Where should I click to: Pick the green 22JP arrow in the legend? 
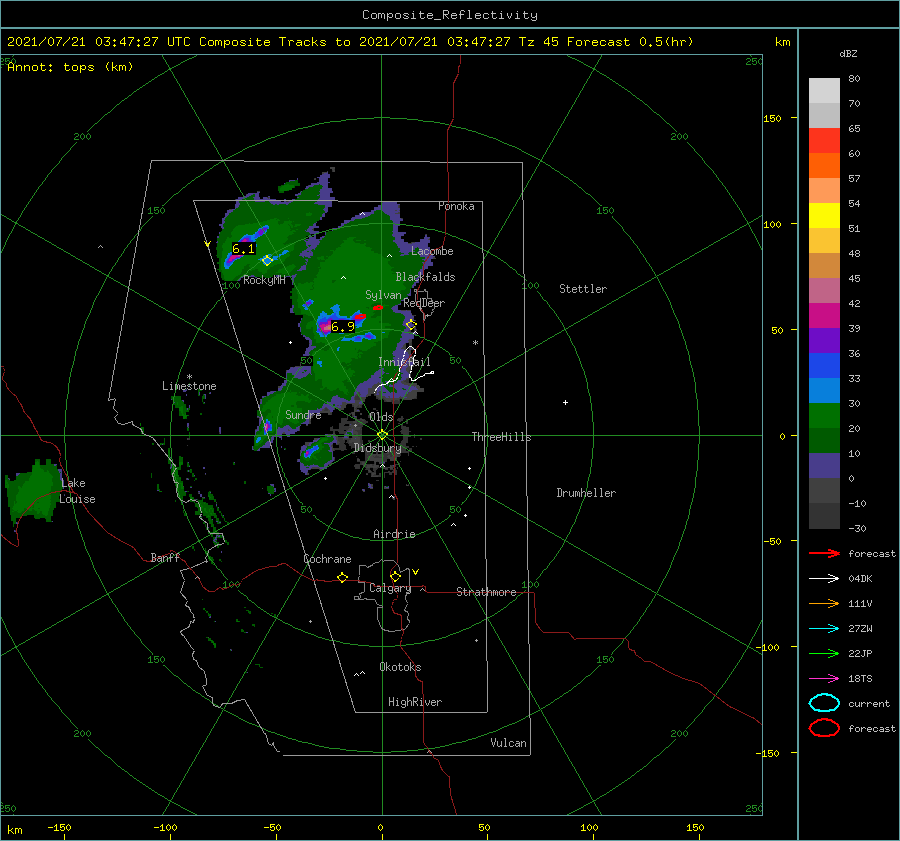824,653
